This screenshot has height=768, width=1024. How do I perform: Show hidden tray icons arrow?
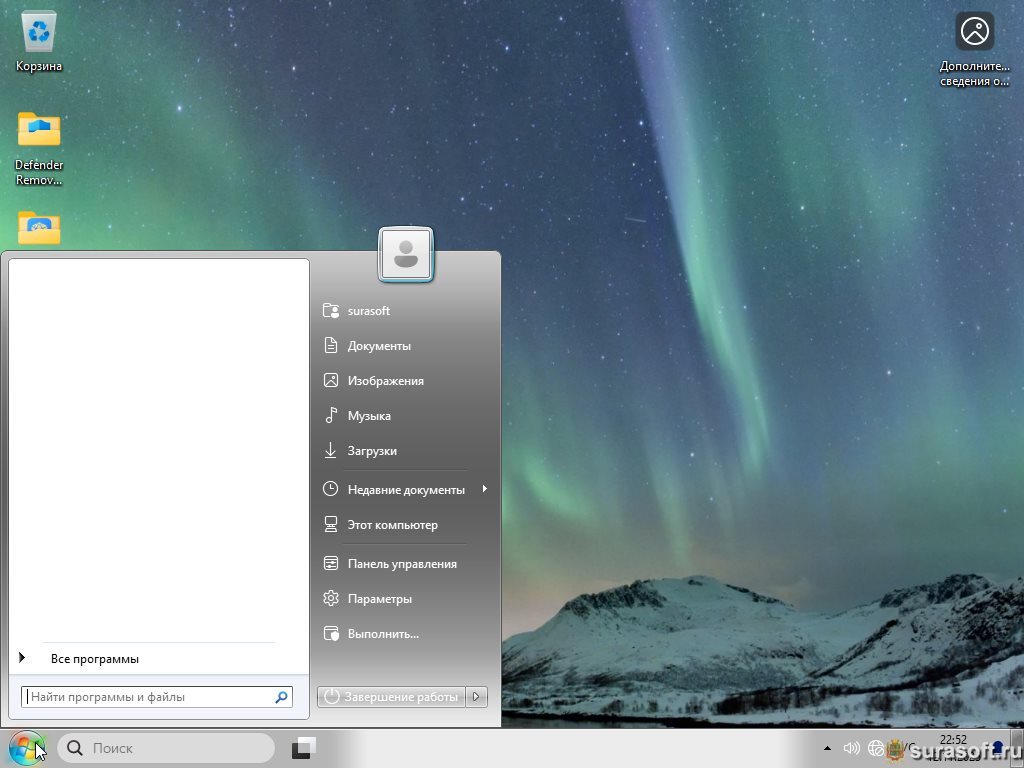click(x=827, y=748)
